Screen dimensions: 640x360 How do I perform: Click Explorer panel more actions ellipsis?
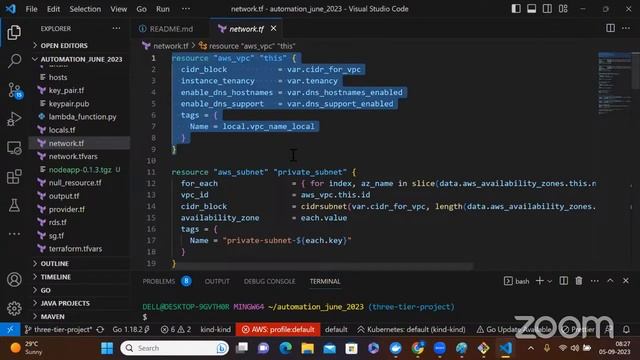(116, 28)
